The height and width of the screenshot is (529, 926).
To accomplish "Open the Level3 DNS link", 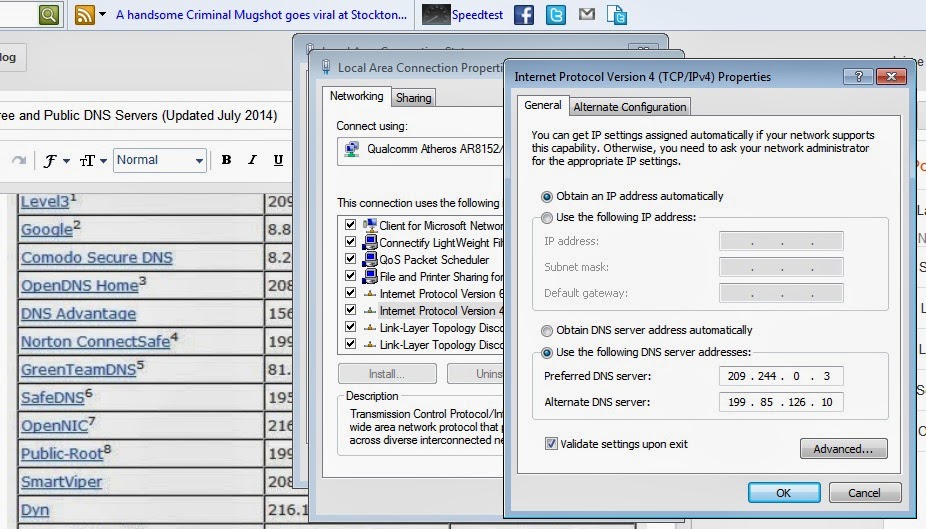I will [x=45, y=201].
